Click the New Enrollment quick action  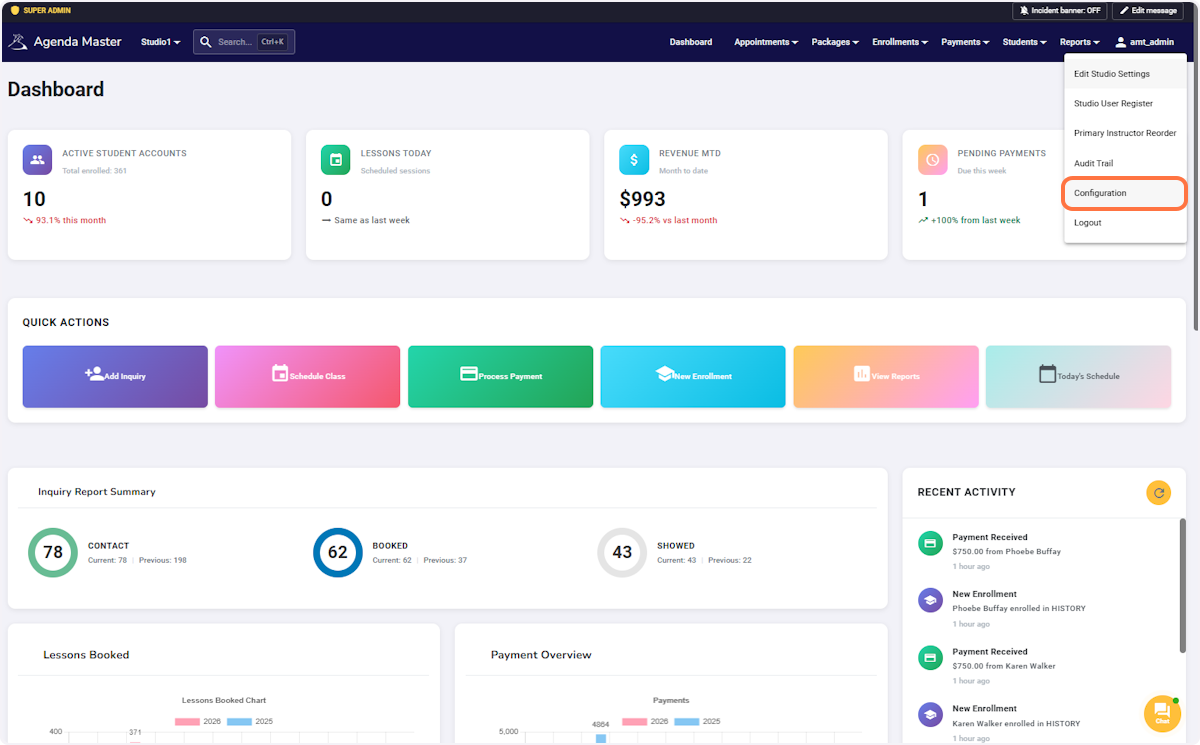(x=693, y=377)
